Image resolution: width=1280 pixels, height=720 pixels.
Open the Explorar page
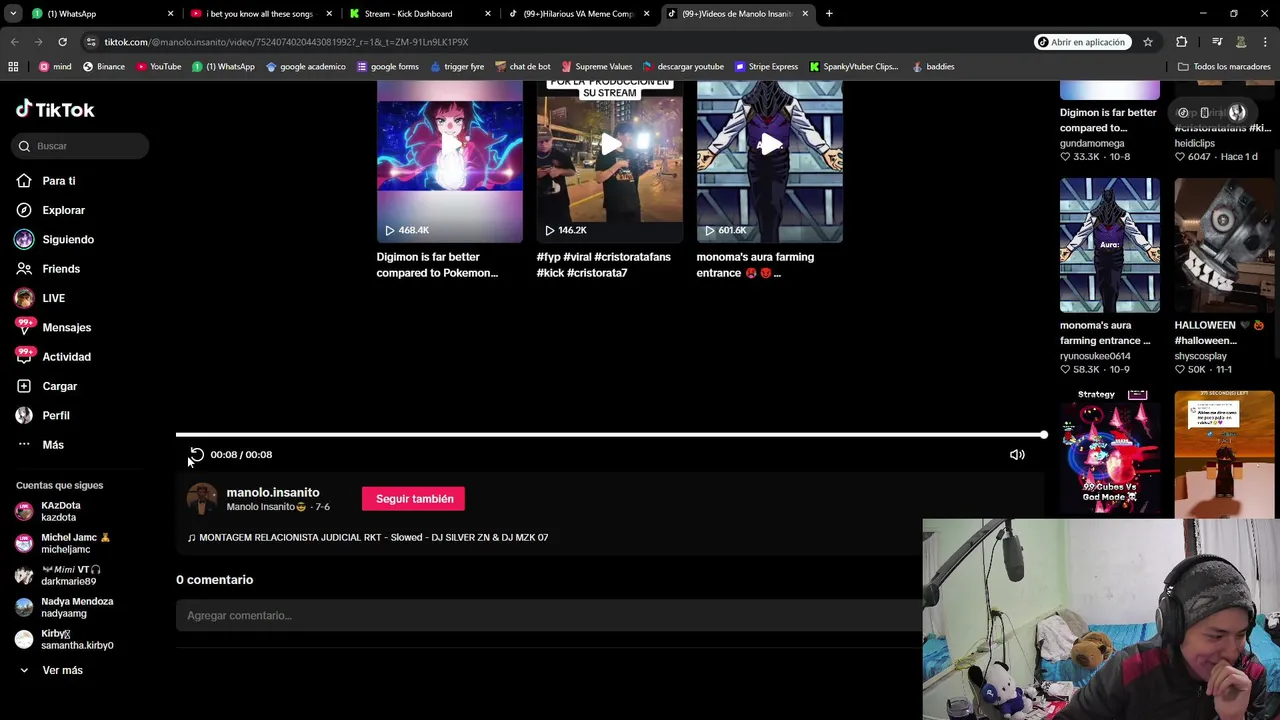pyautogui.click(x=51, y=210)
